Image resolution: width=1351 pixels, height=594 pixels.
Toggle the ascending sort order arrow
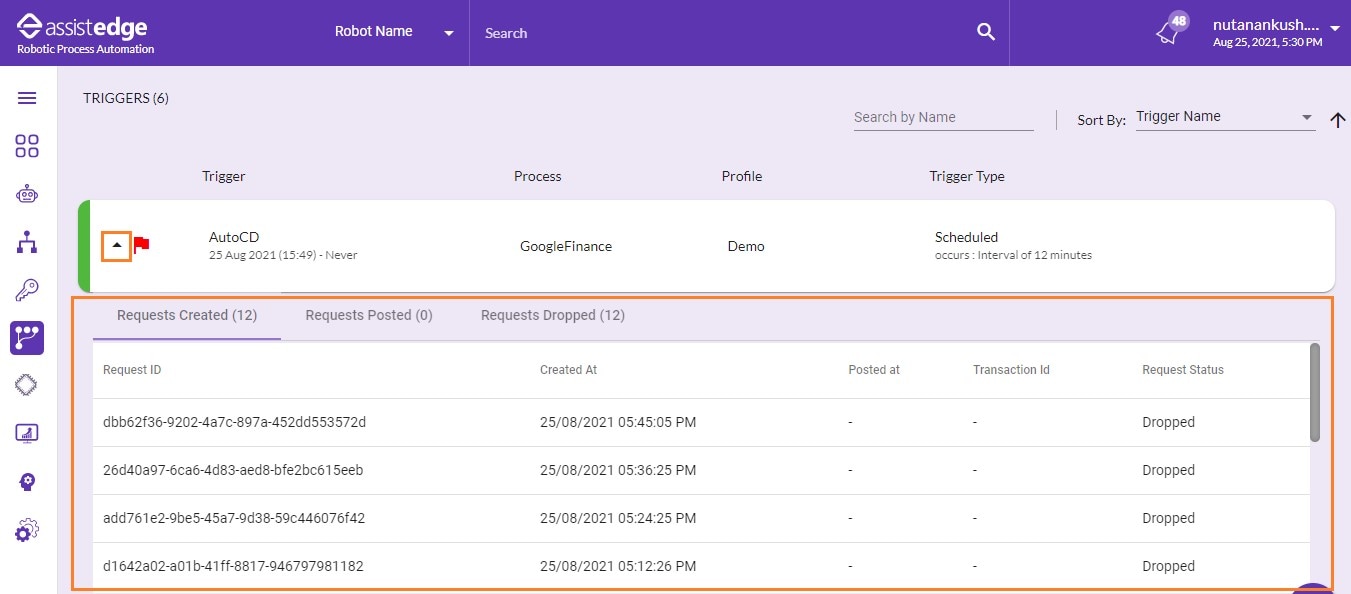[1338, 120]
